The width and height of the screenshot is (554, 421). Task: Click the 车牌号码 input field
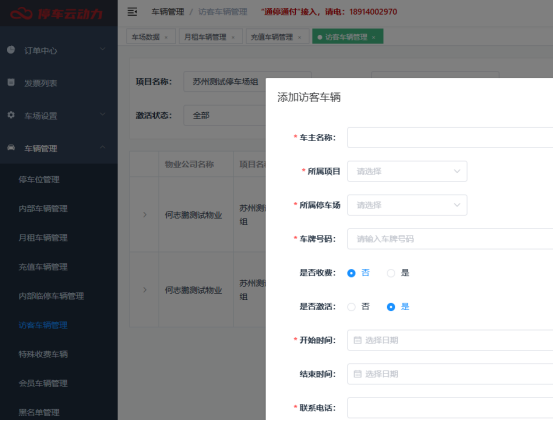450,239
